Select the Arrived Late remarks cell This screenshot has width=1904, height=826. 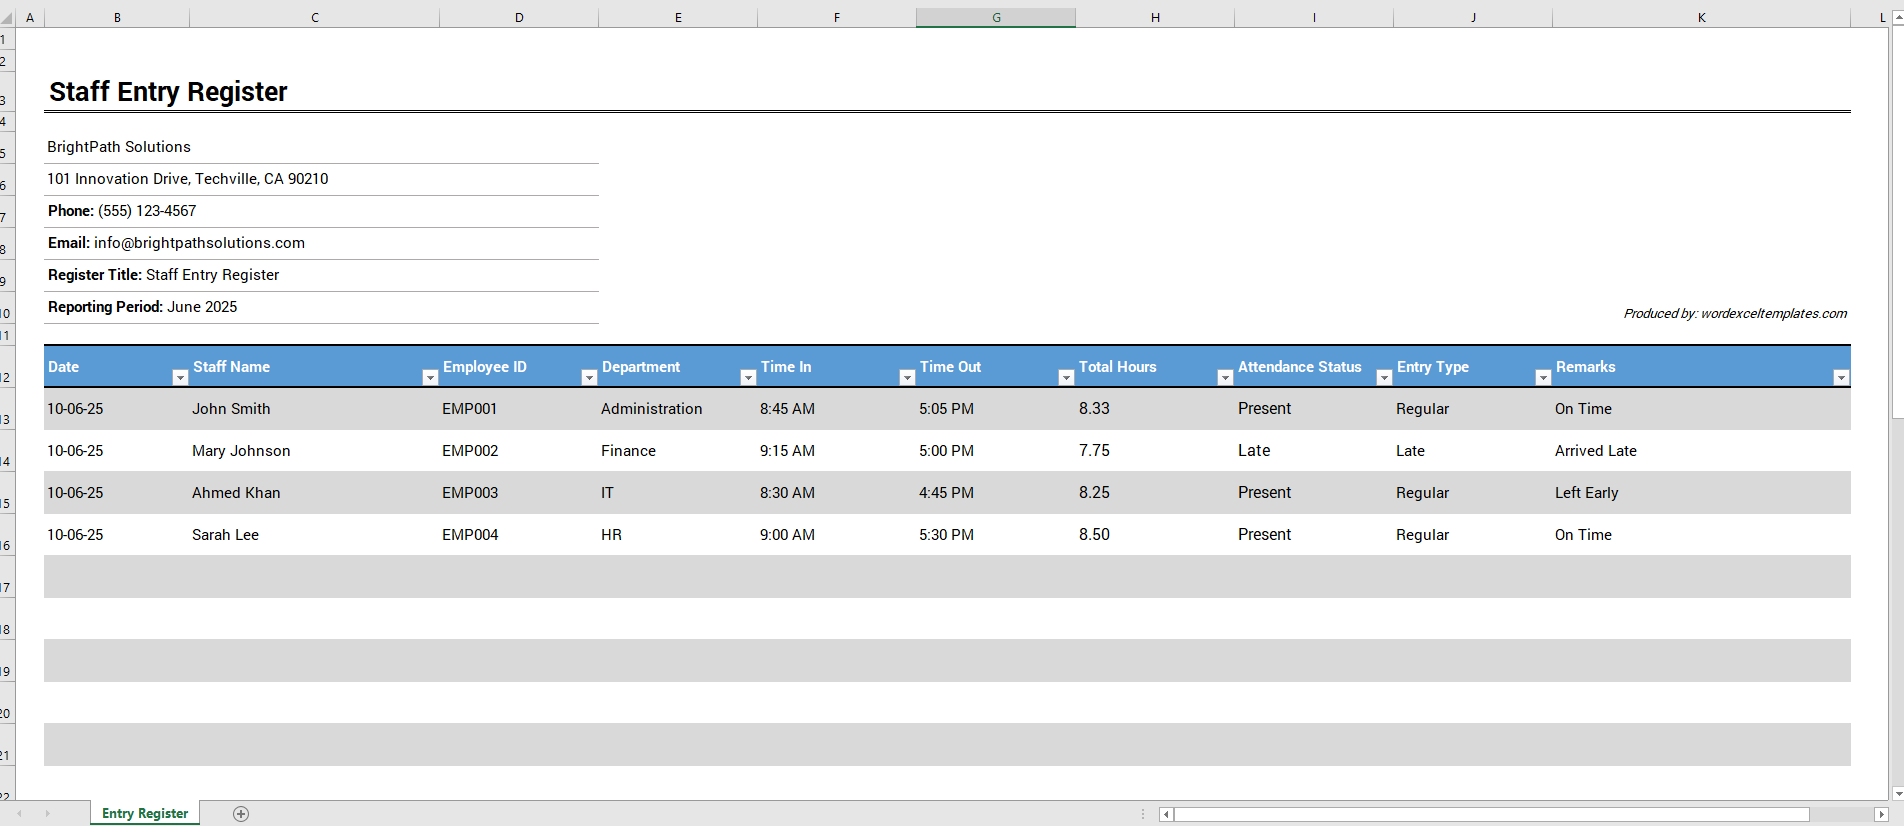pos(1701,450)
